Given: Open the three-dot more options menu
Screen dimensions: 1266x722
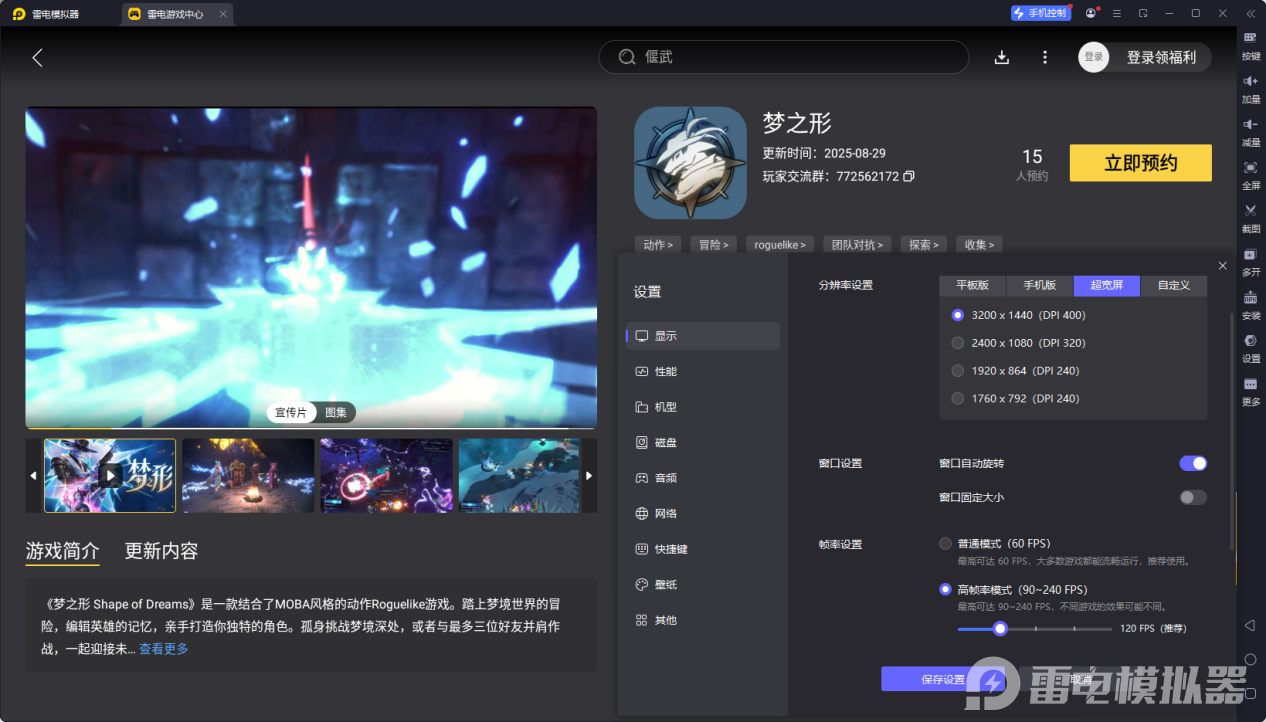Looking at the screenshot, I should [1045, 58].
